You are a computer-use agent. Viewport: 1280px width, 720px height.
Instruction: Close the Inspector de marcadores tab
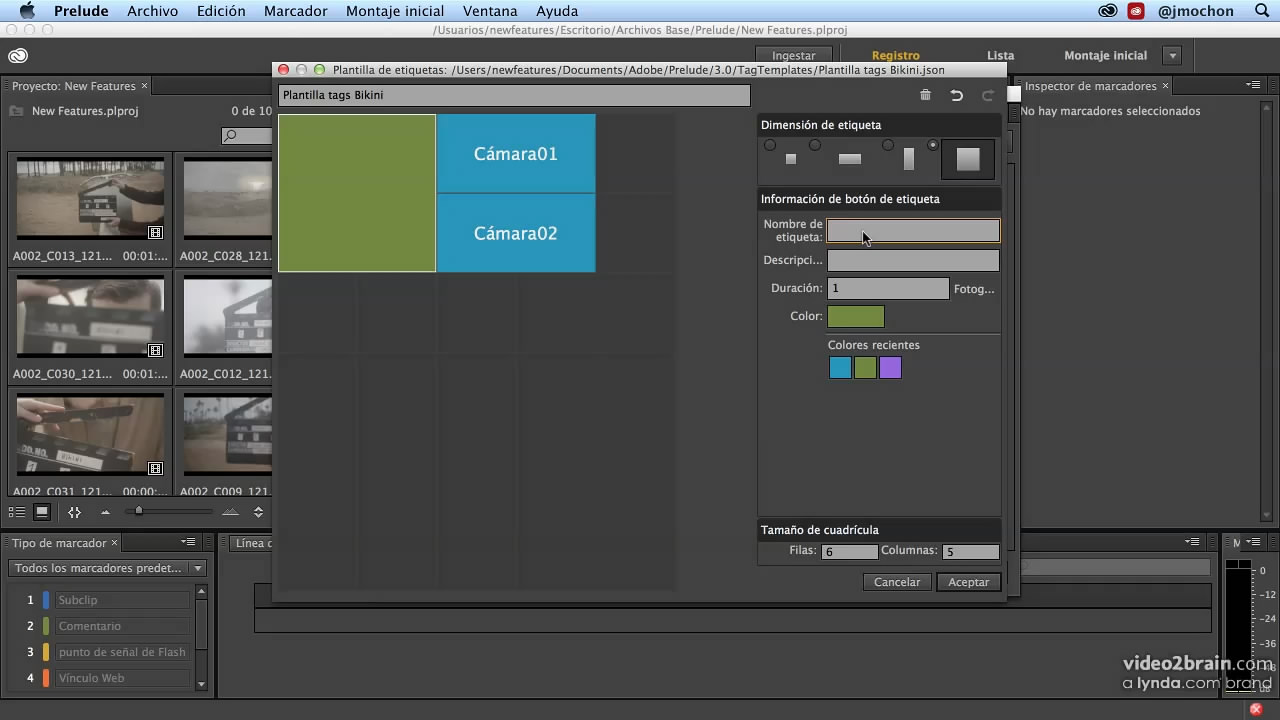tap(1165, 86)
